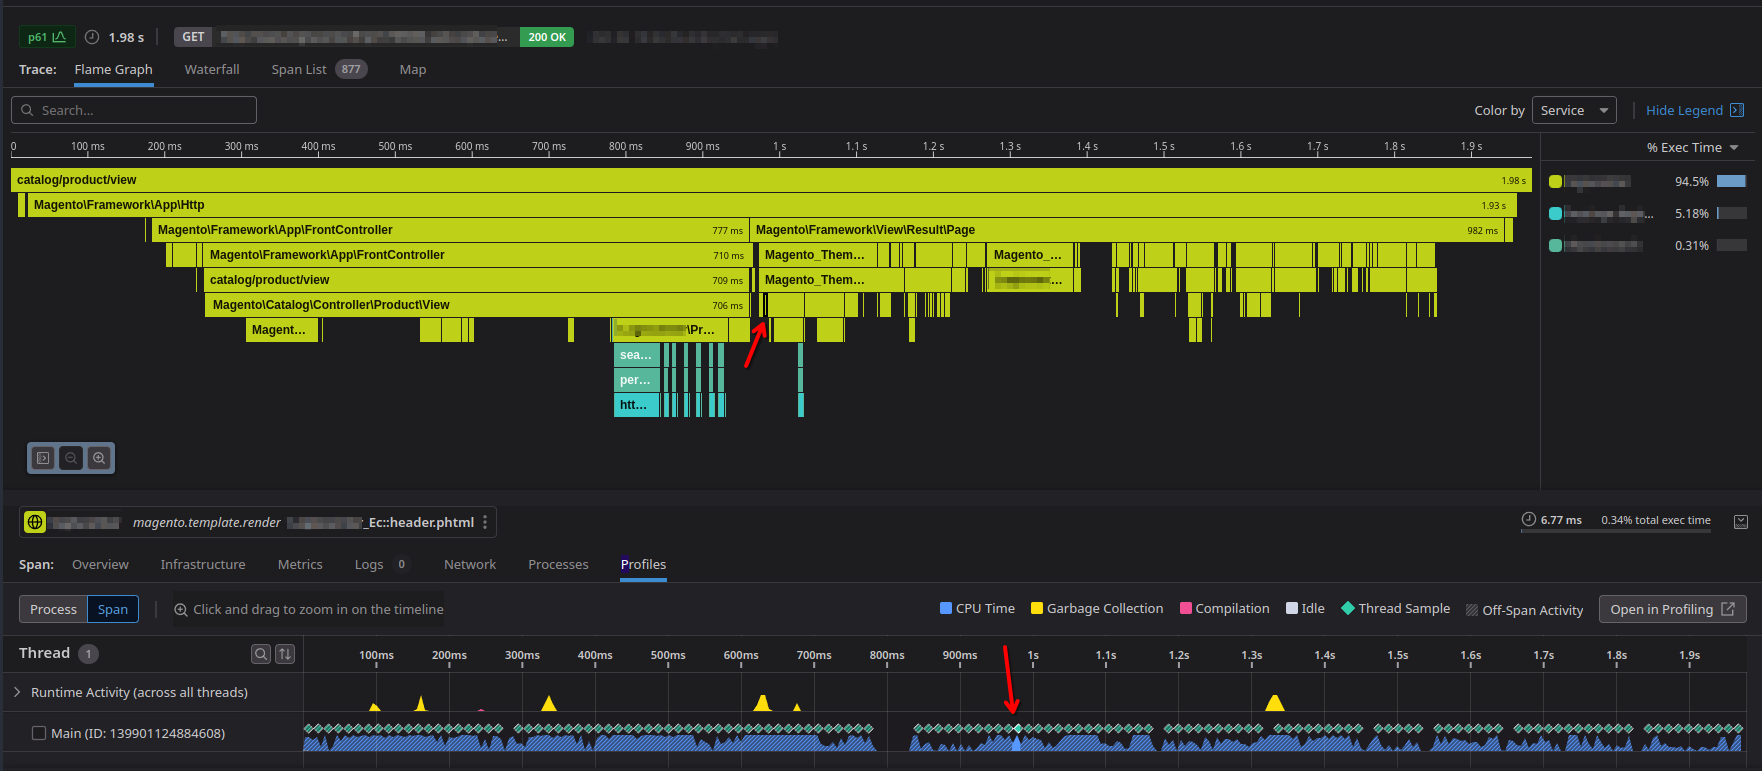The height and width of the screenshot is (771, 1762).
Task: Switch to the Waterfall trace view
Action: pyautogui.click(x=212, y=69)
